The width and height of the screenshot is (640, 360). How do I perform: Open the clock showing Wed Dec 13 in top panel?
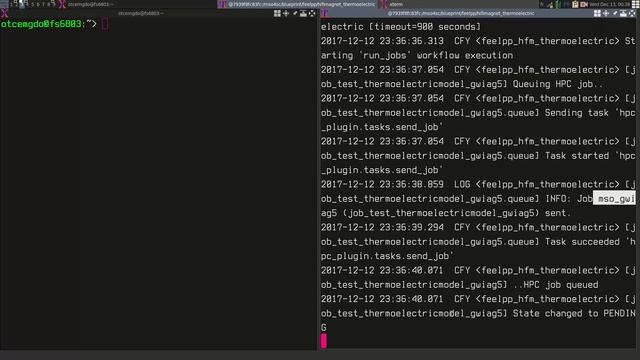(x=610, y=4)
